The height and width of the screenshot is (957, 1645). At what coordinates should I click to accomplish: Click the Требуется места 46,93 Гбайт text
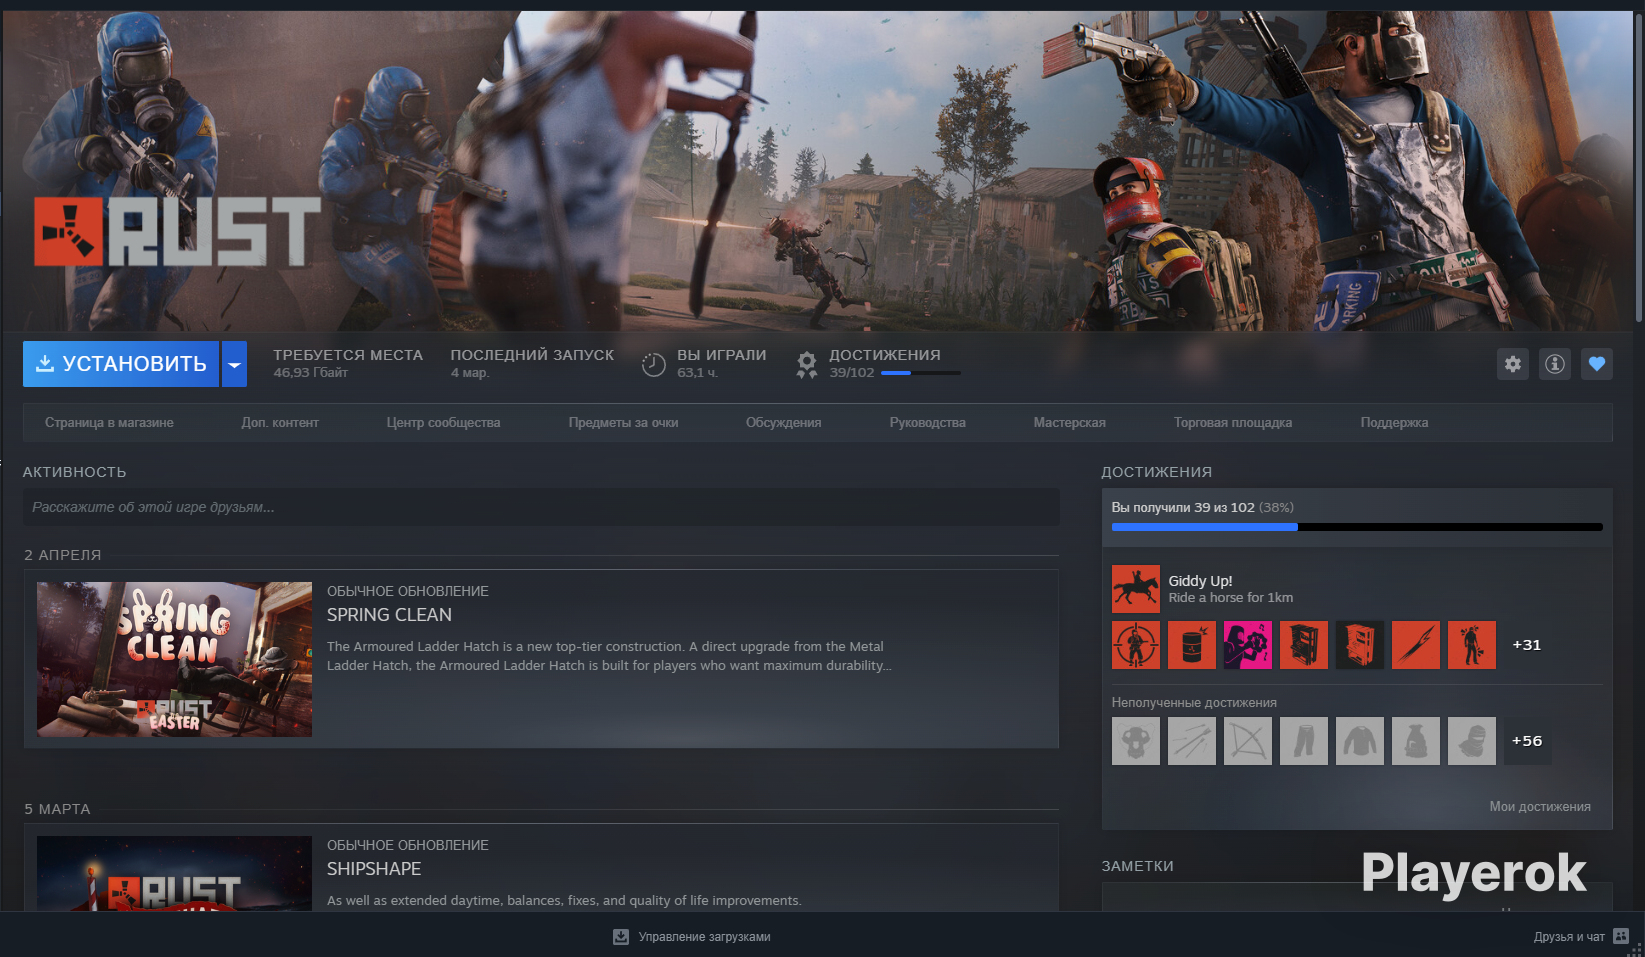348,363
